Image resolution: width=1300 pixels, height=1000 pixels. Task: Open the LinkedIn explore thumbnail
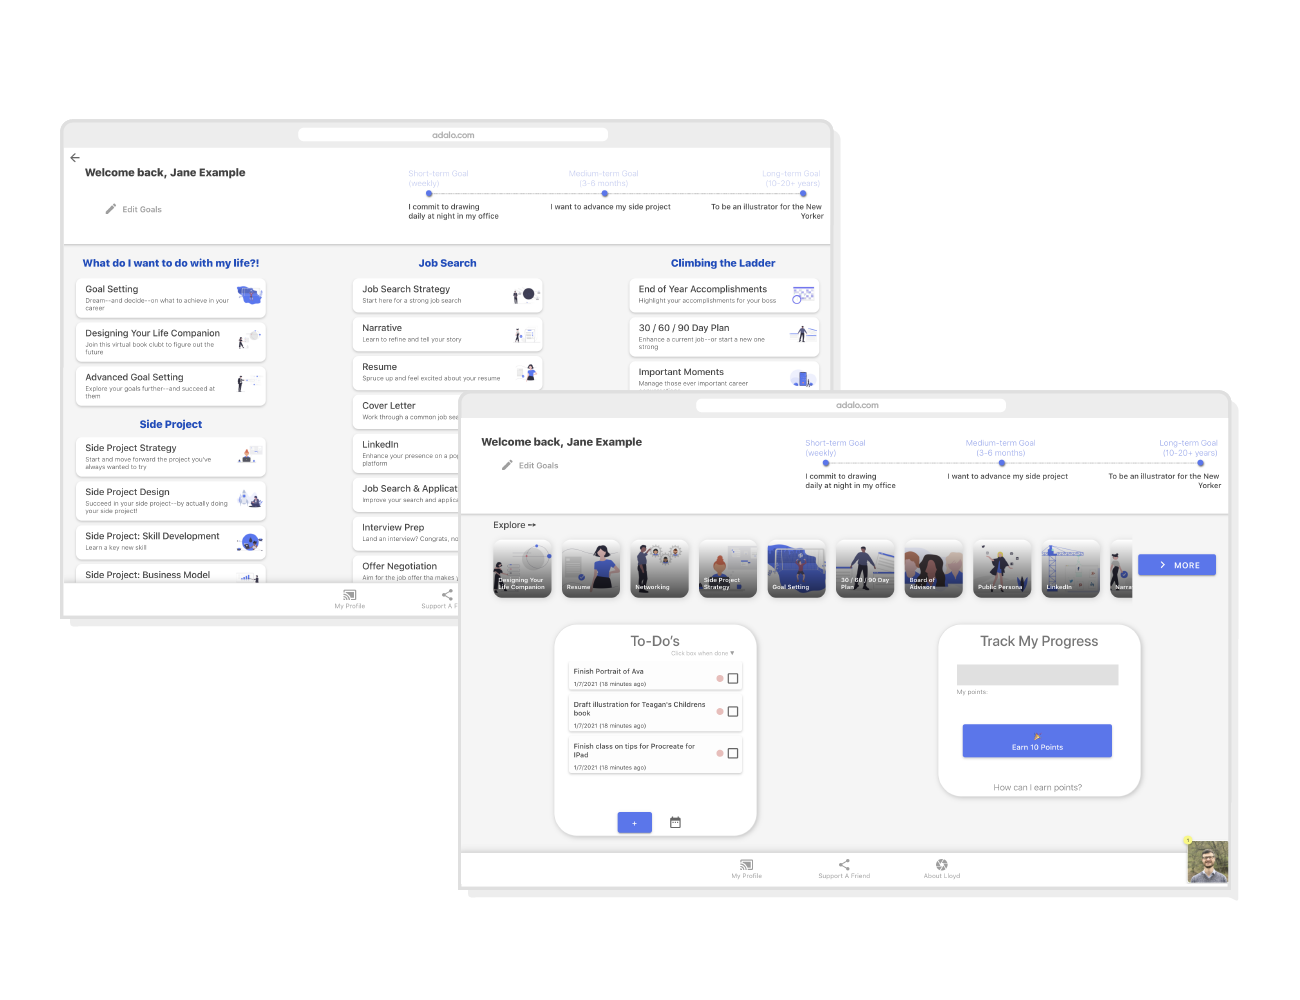coord(1070,569)
